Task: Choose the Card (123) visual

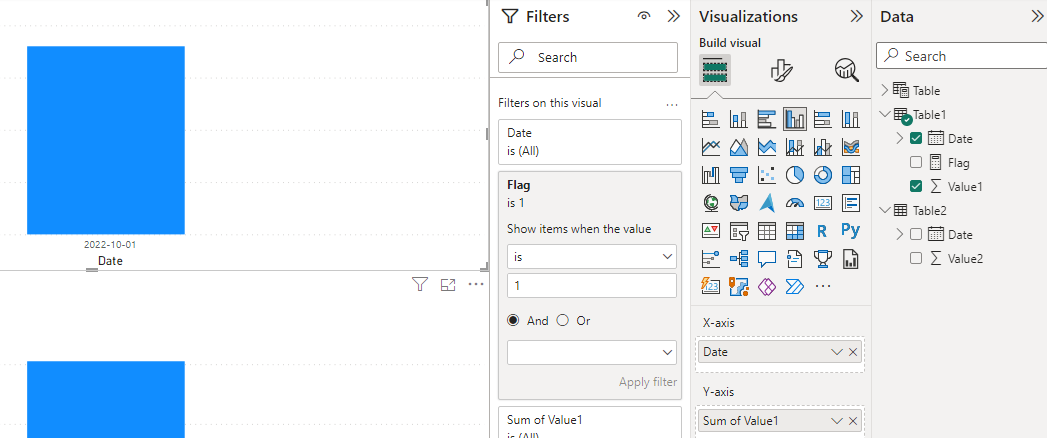Action: (x=823, y=202)
